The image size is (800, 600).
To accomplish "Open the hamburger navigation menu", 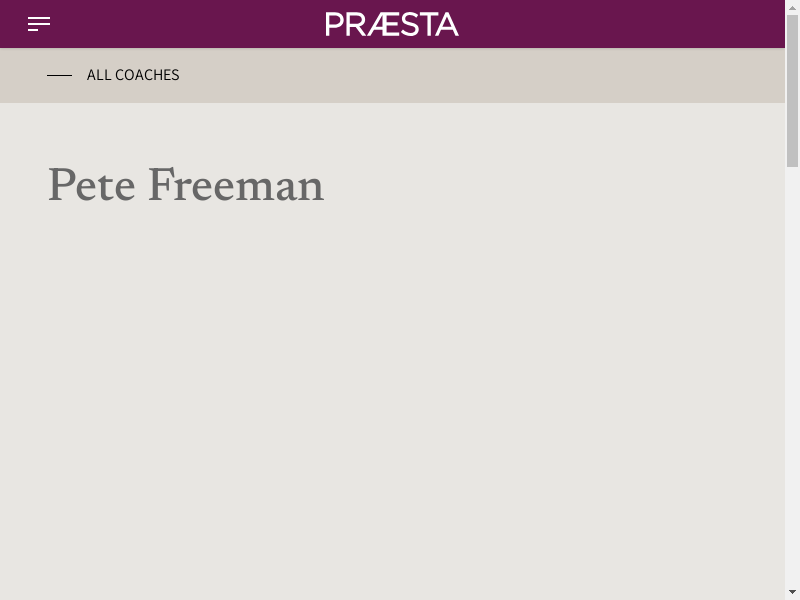I will (x=39, y=24).
